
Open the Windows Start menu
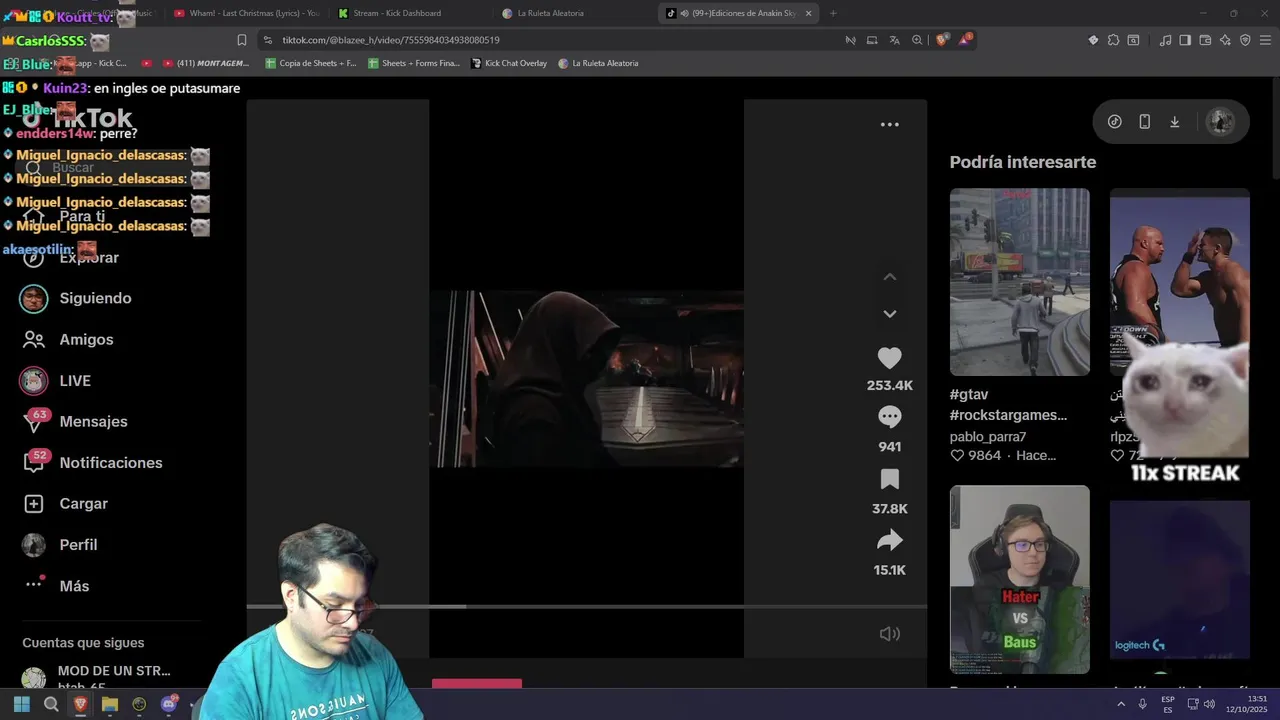click(21, 704)
